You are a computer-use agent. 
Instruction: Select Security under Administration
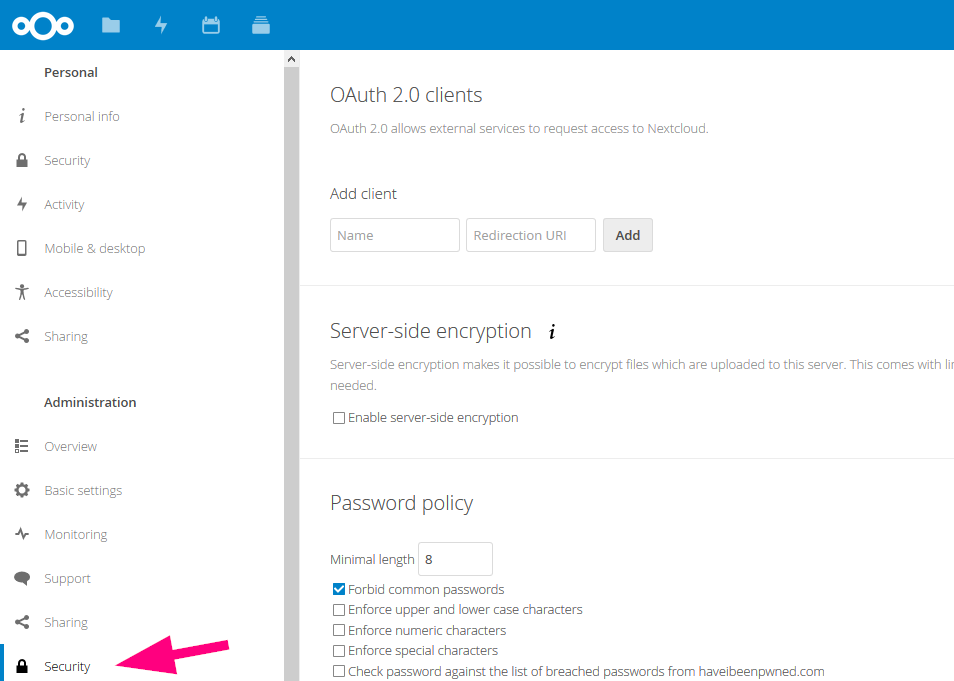(67, 665)
